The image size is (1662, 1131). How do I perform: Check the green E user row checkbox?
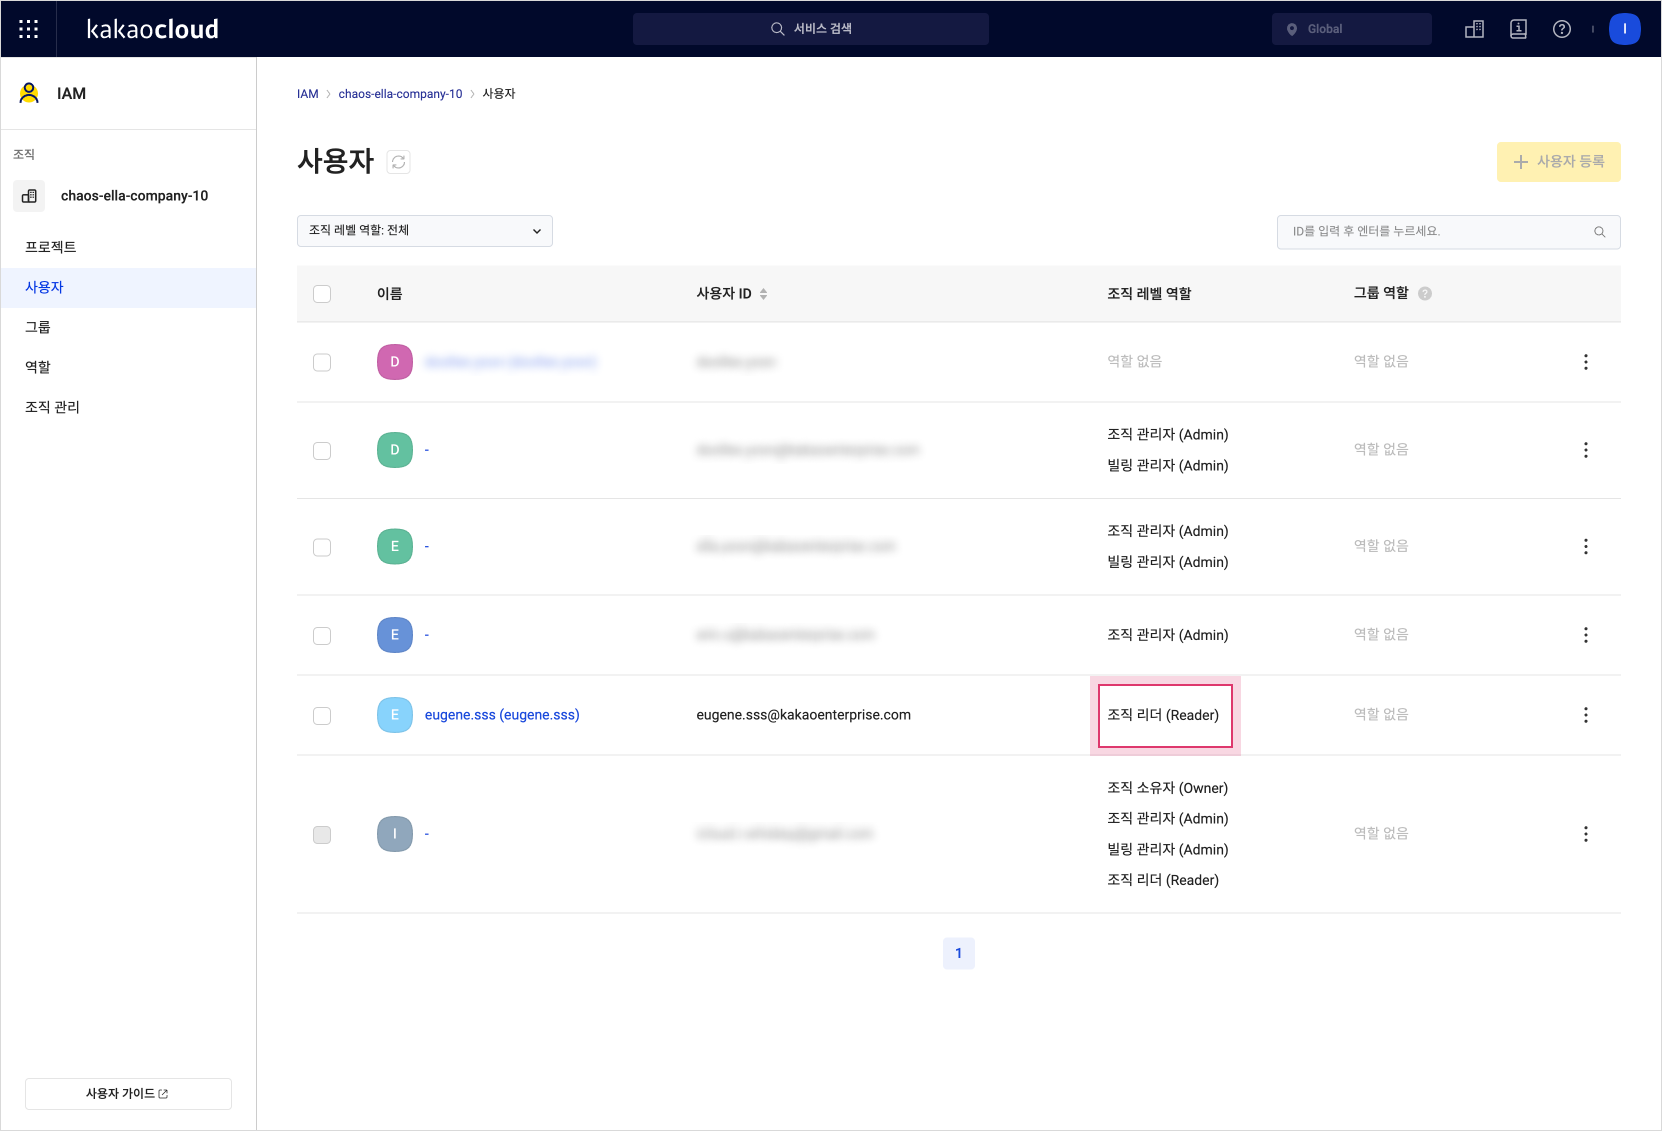[322, 547]
